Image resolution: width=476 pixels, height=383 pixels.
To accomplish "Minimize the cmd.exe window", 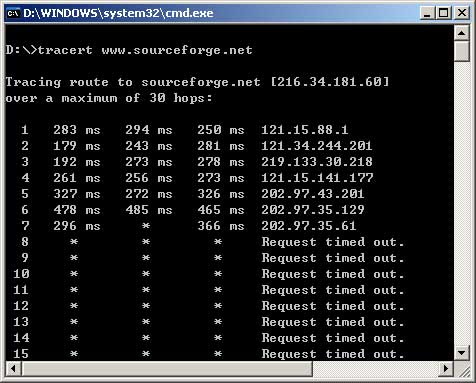I will pos(427,13).
